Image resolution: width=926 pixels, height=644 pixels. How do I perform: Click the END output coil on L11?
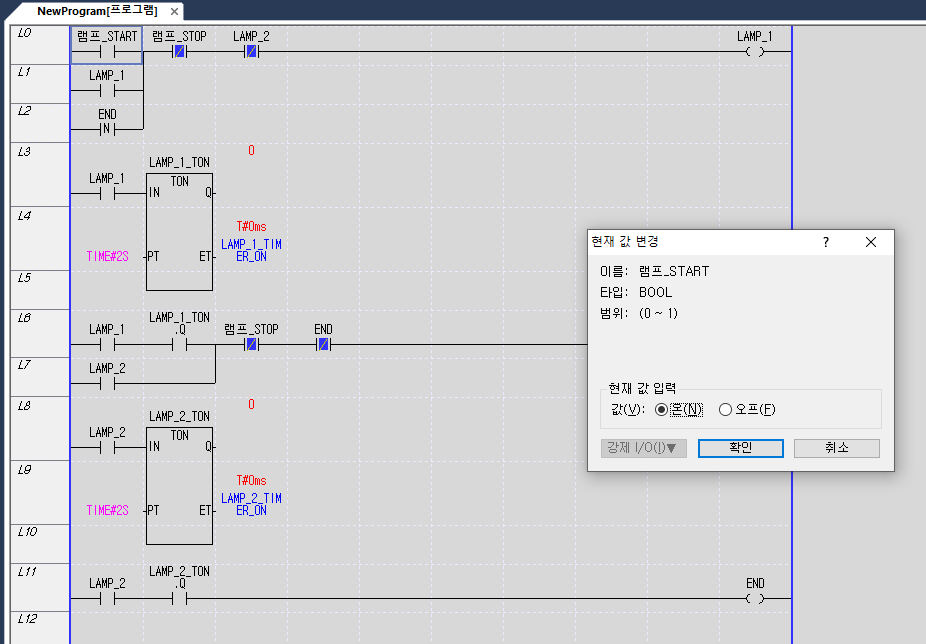(x=755, y=599)
